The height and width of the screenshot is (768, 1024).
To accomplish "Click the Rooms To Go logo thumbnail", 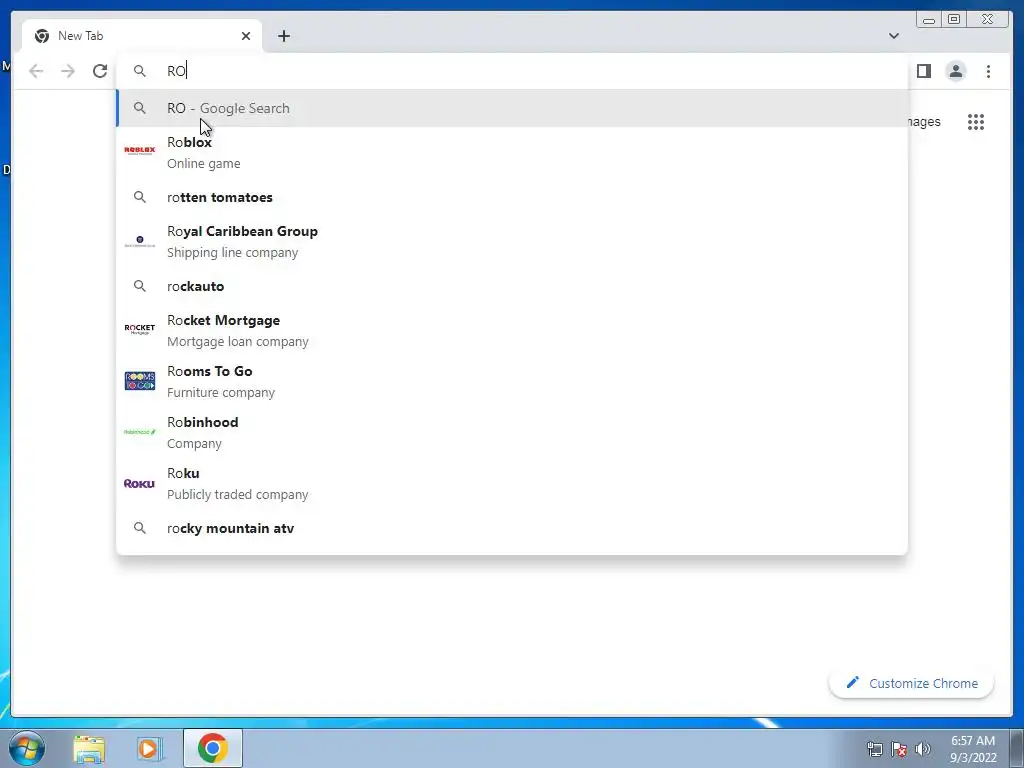I will [x=140, y=381].
